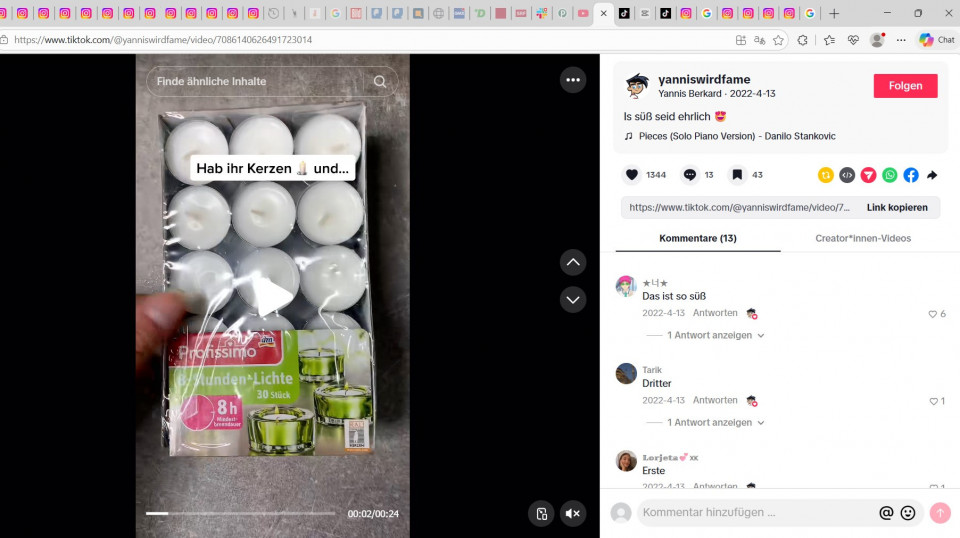Insert emoji in the comment box
960x538 pixels.
[908, 513]
